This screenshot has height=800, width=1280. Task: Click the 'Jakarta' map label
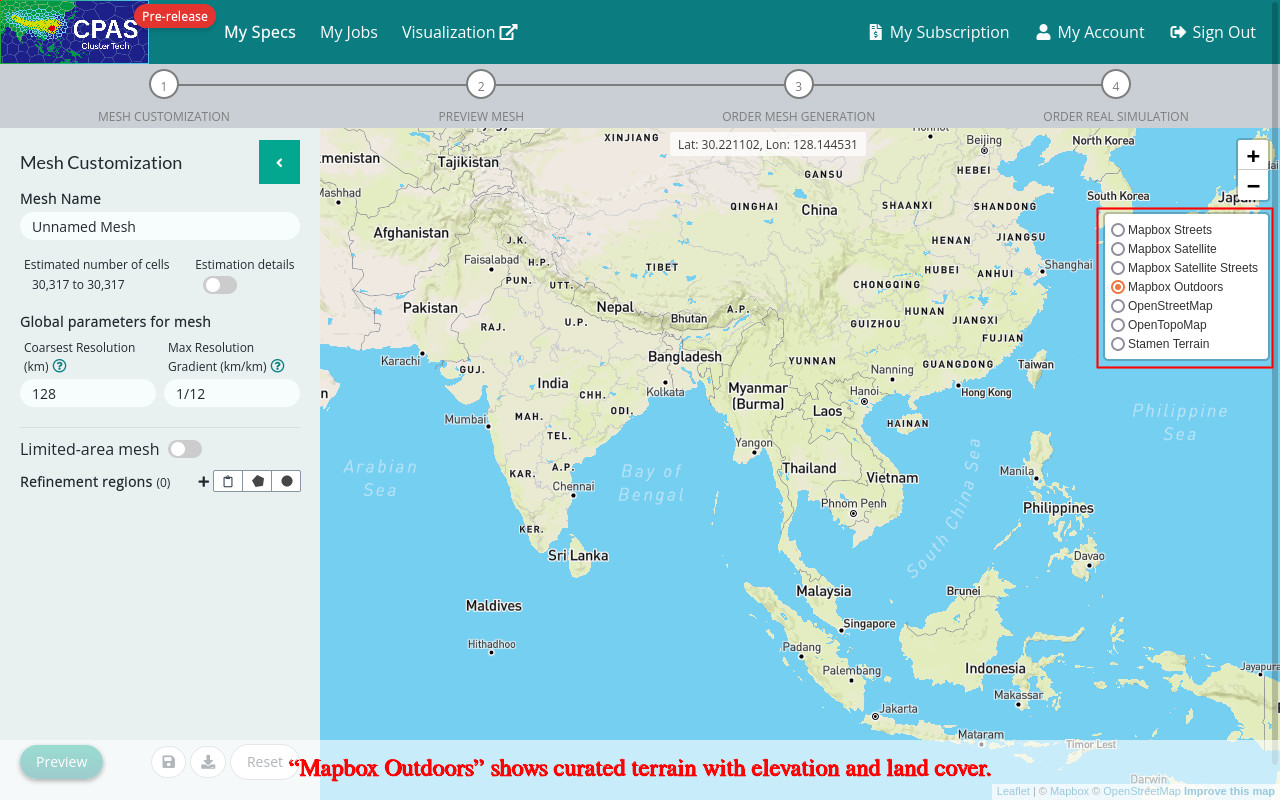(x=898, y=709)
